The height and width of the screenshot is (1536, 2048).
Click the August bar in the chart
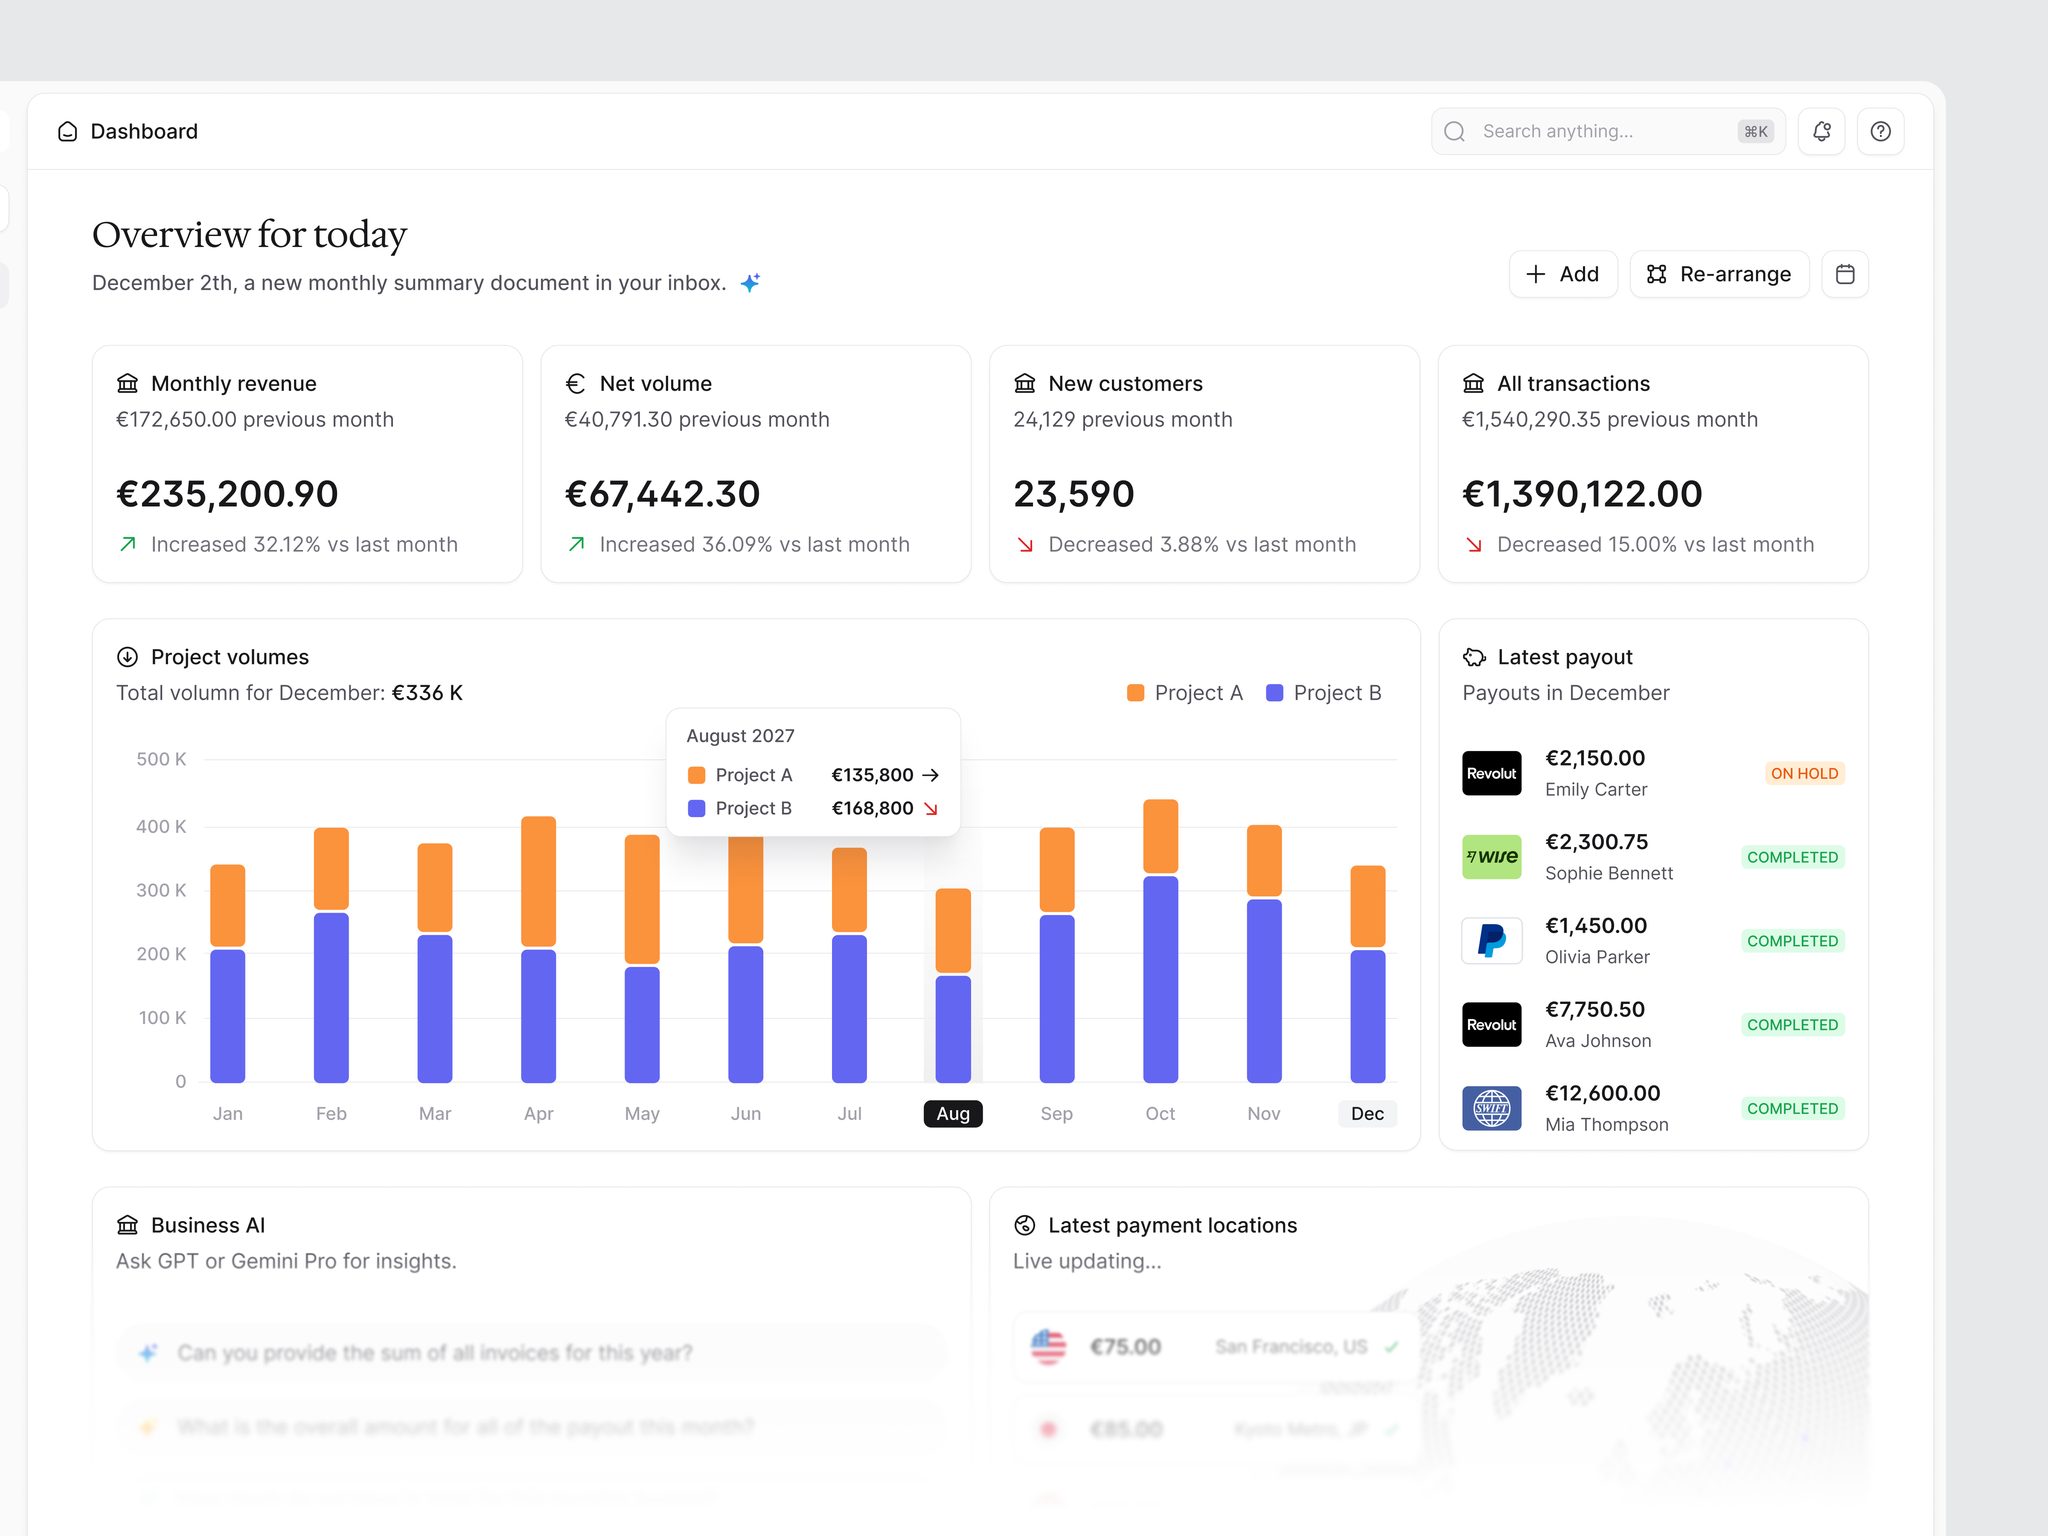point(953,985)
